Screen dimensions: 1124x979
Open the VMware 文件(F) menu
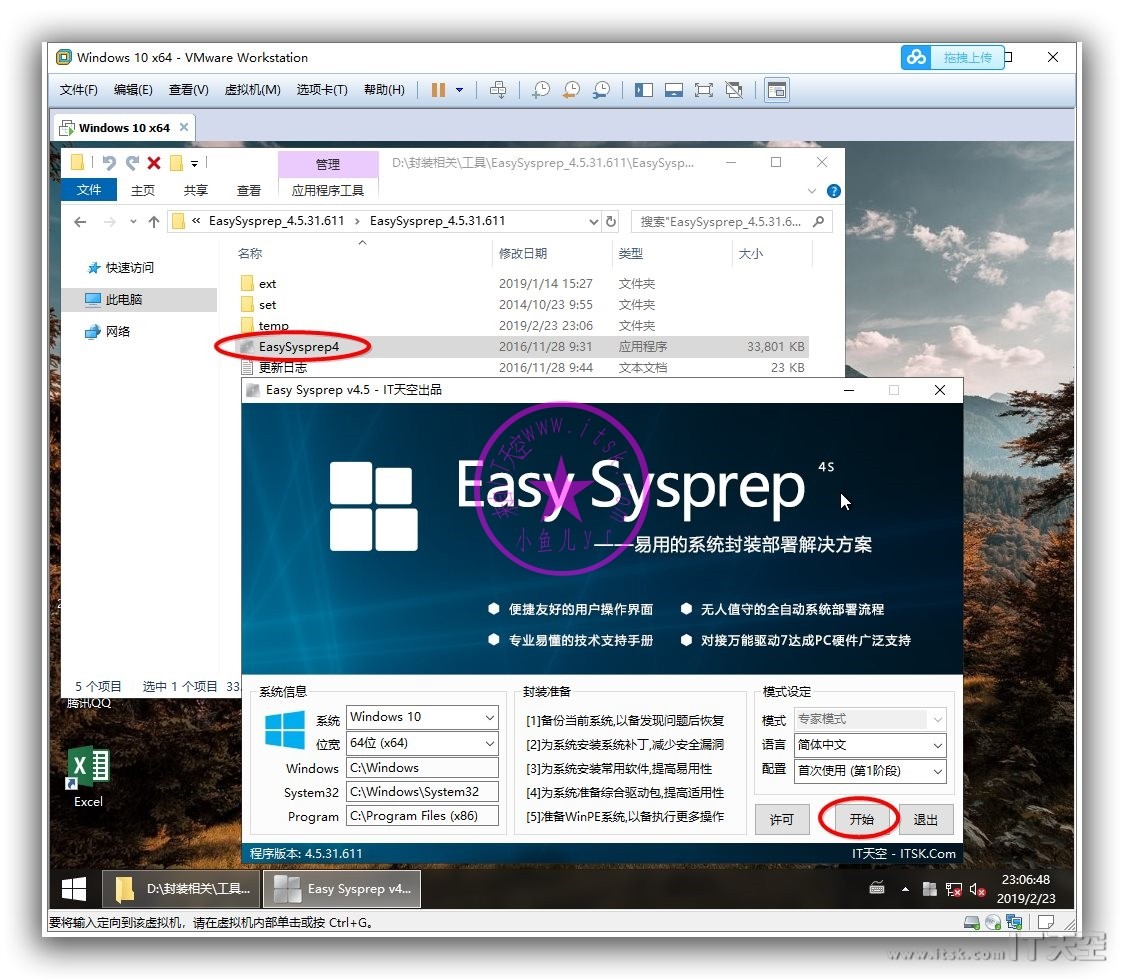coord(79,90)
